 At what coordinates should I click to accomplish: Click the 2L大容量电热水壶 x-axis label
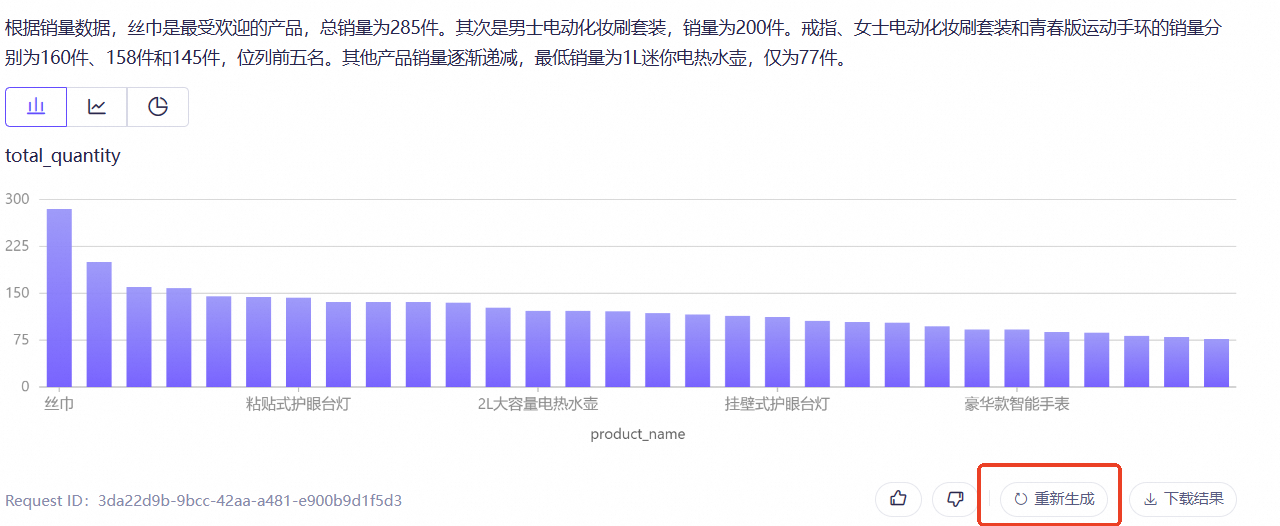tap(538, 405)
